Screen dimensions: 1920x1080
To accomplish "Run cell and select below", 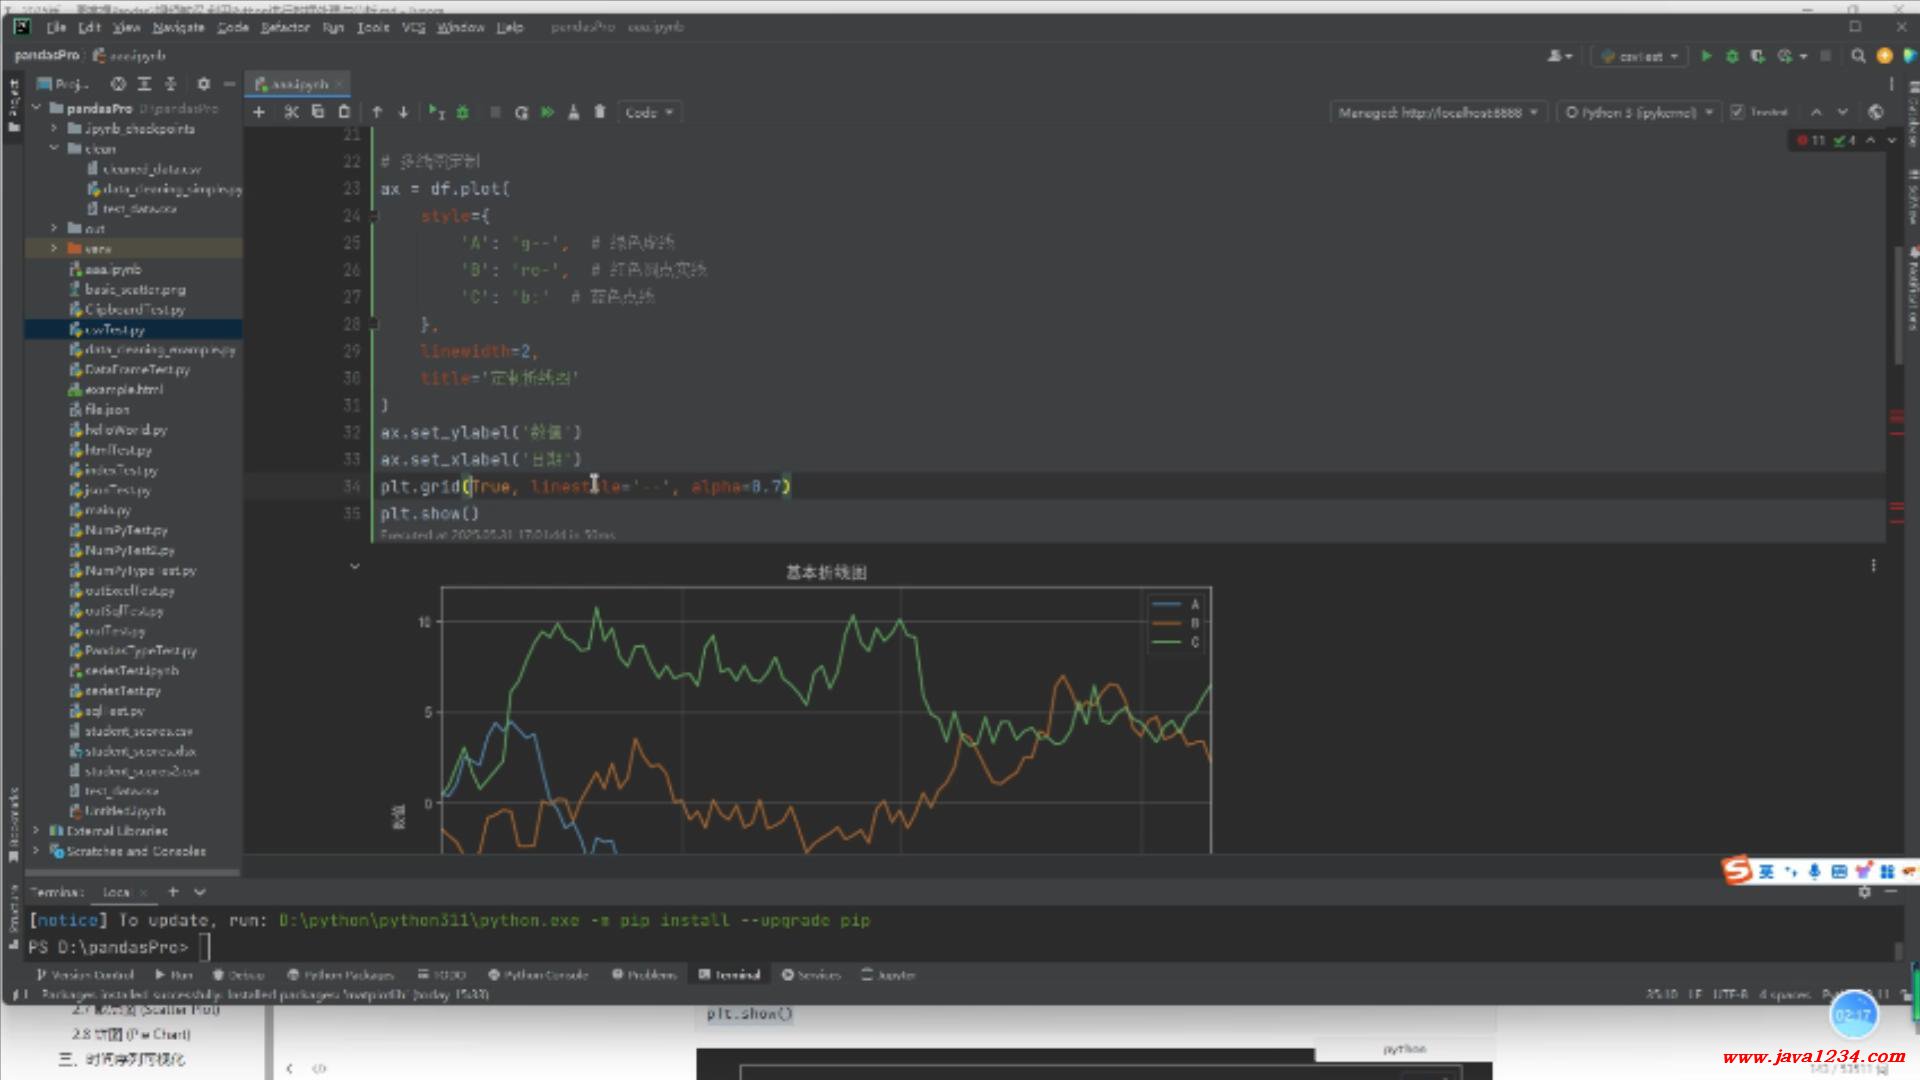I will [437, 112].
